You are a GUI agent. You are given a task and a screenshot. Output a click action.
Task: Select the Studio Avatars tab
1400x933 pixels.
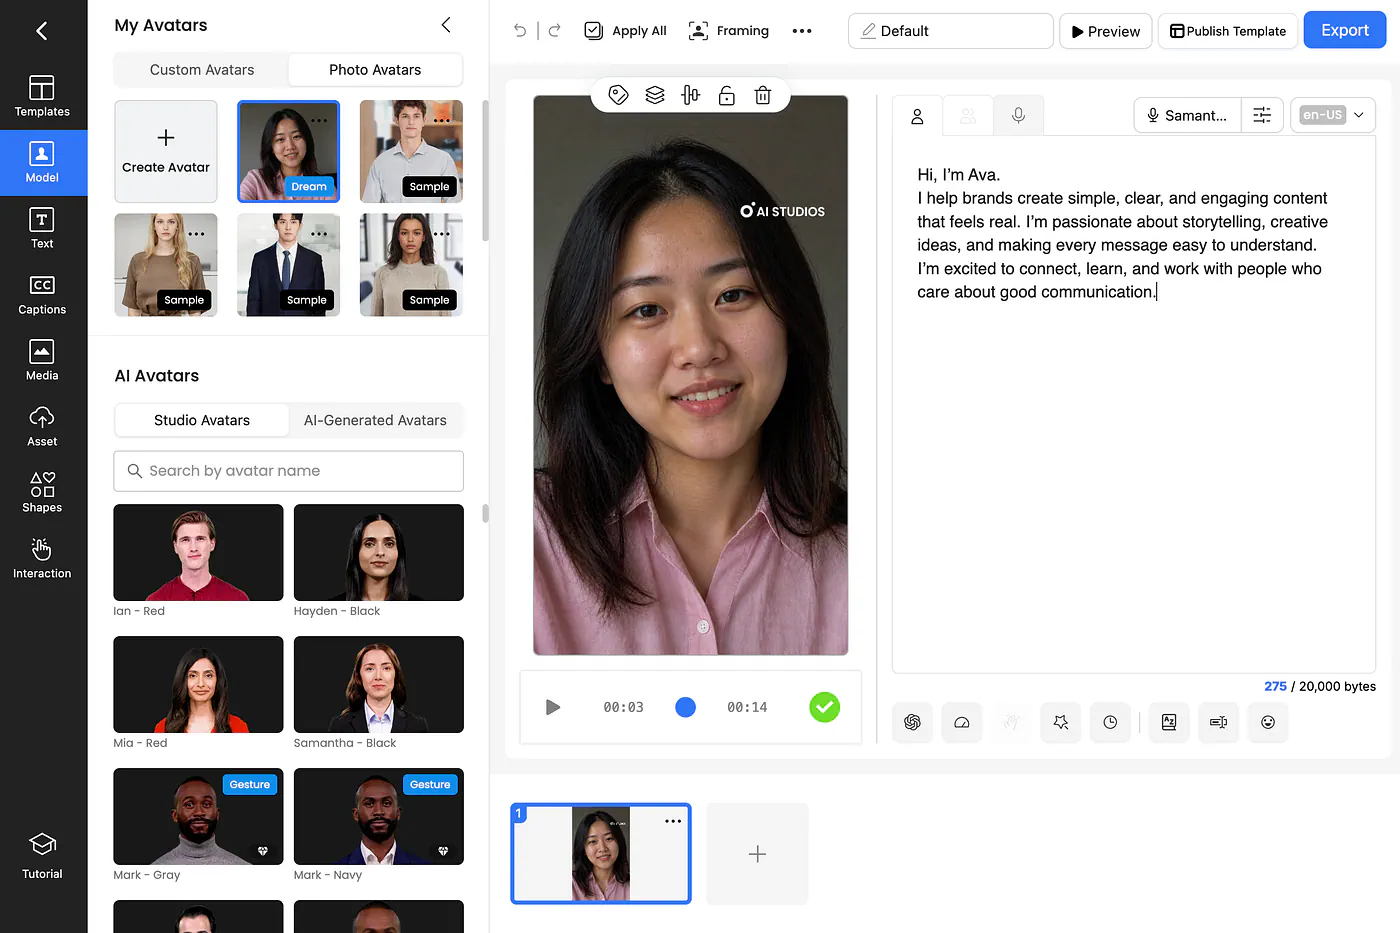tap(202, 420)
